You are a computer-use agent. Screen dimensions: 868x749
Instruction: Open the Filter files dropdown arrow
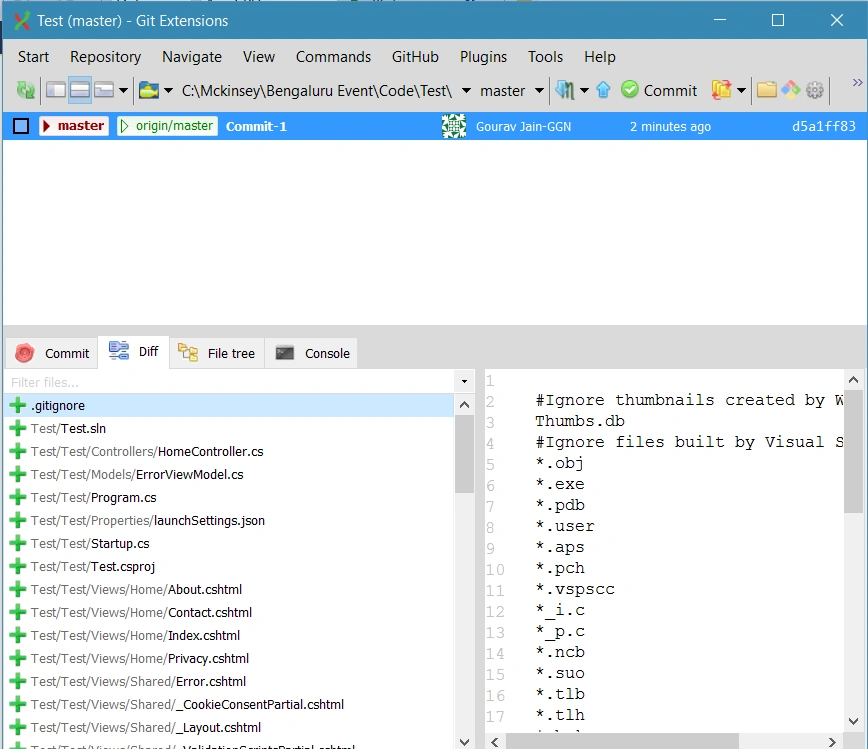[x=464, y=381]
